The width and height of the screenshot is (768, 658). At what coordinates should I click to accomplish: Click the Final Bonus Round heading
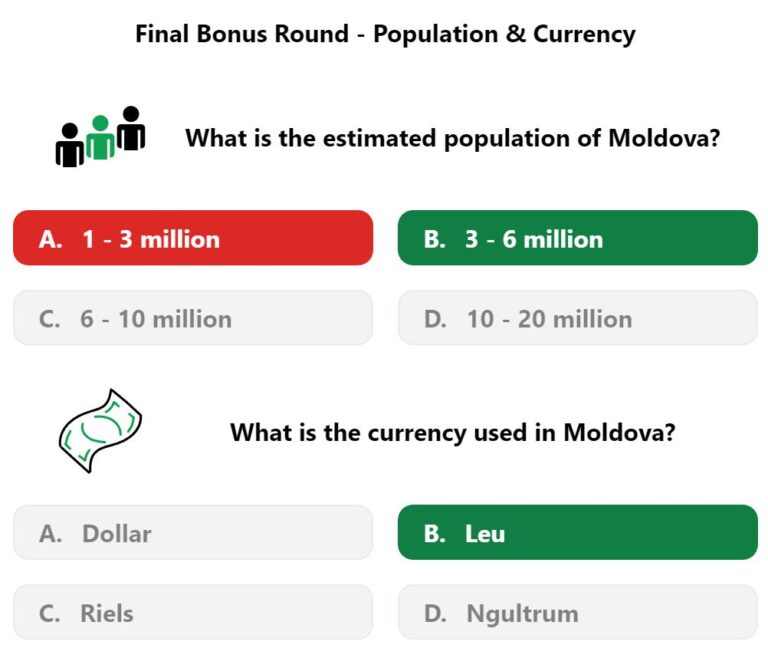click(385, 34)
